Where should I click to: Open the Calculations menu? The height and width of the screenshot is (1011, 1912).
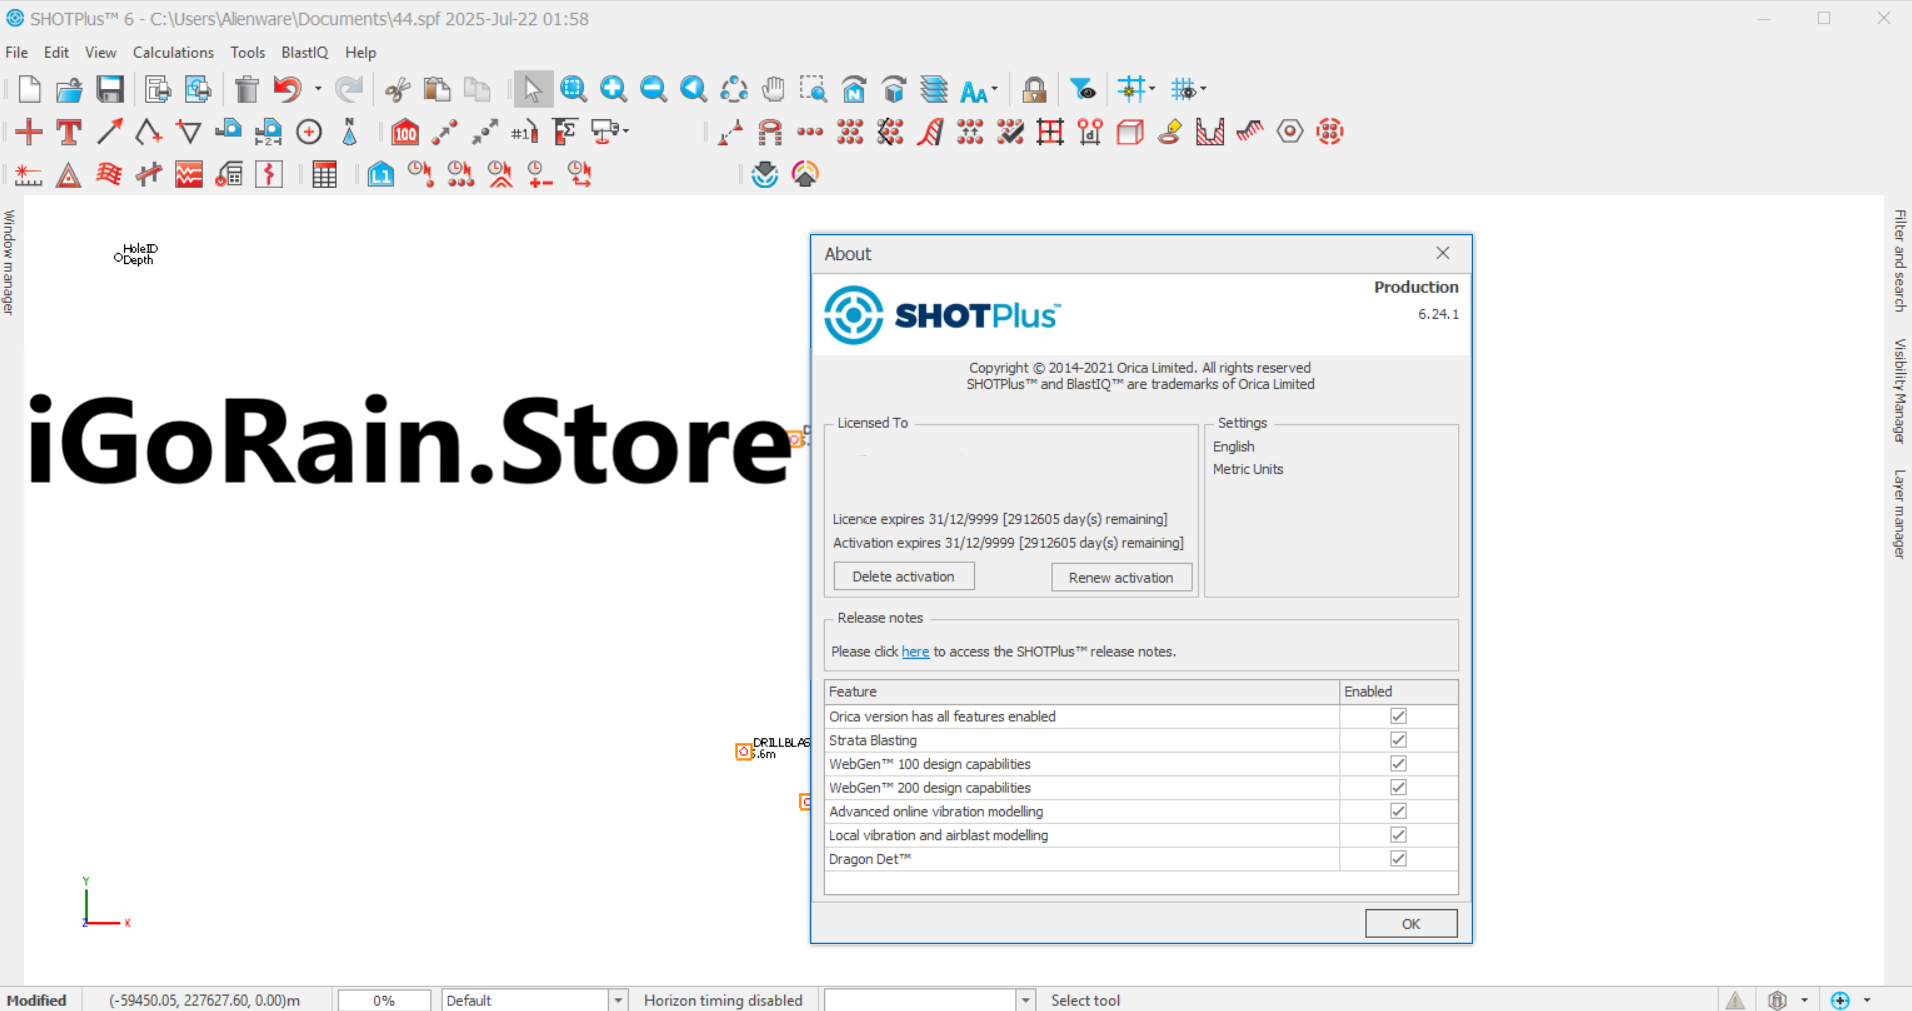[173, 52]
